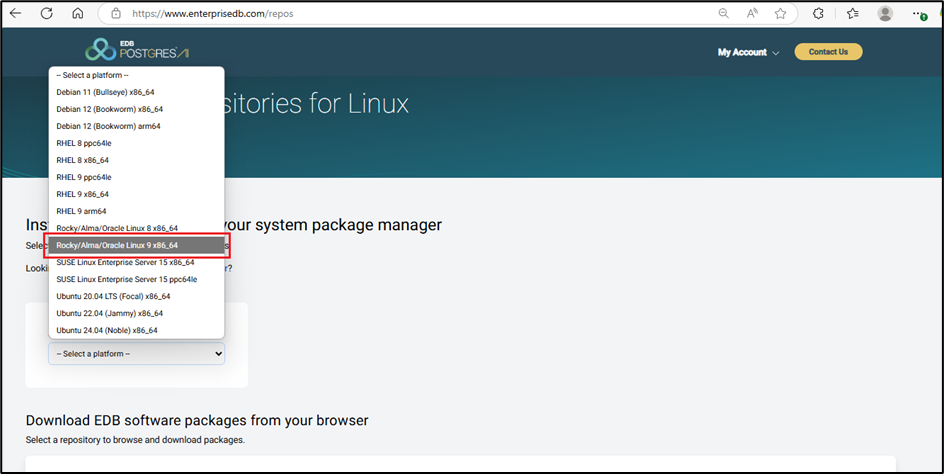Select Debian 12 (Bookworm) x86_64
This screenshot has width=944, height=474.
137,109
